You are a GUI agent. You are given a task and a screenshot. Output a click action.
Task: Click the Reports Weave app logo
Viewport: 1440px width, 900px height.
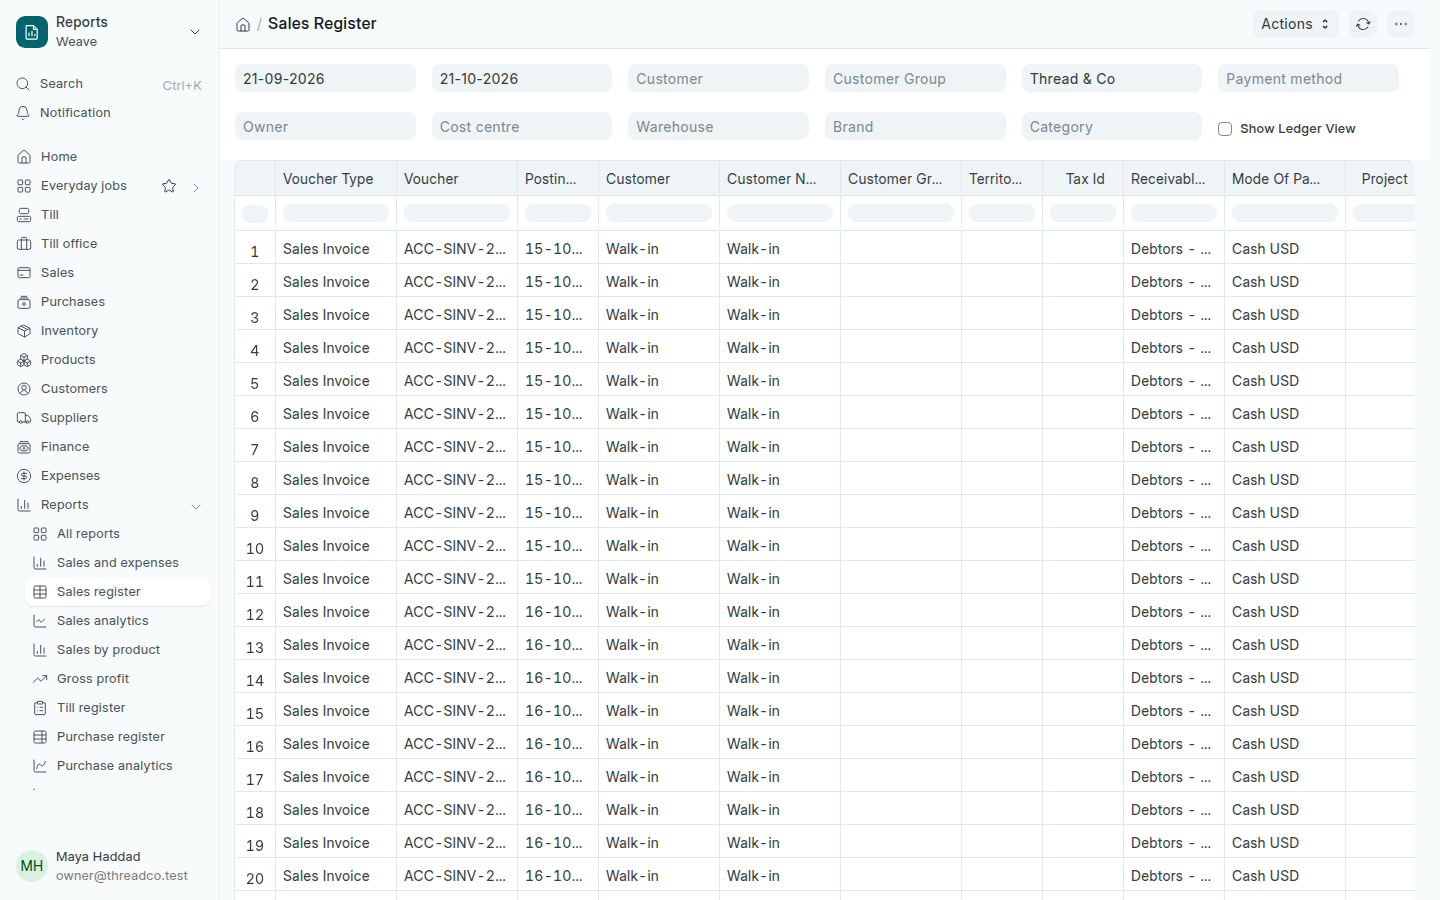pos(32,32)
